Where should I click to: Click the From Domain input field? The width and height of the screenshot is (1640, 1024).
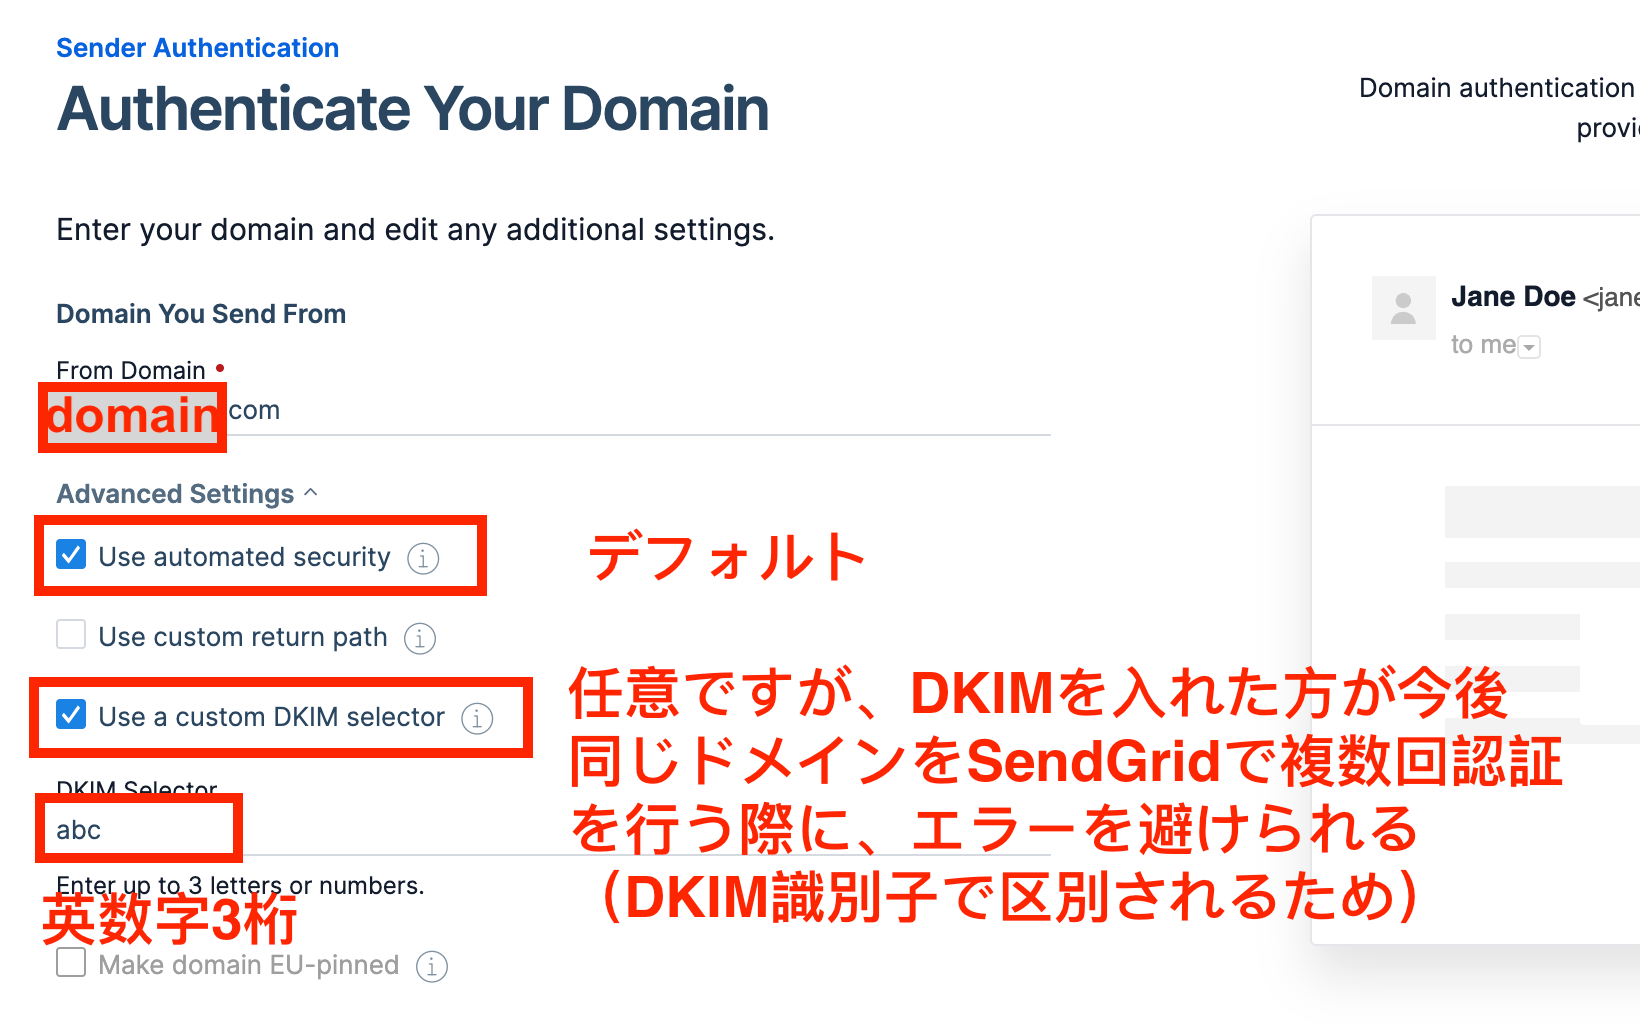tap(600, 412)
